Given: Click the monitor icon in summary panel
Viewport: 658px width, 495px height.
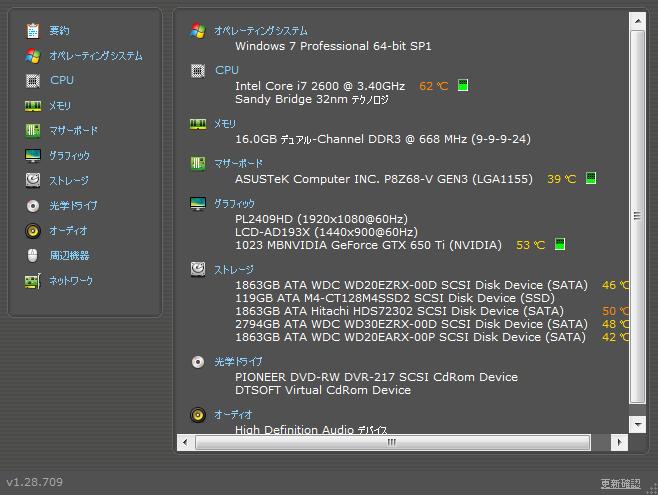Looking at the screenshot, I should [198, 203].
